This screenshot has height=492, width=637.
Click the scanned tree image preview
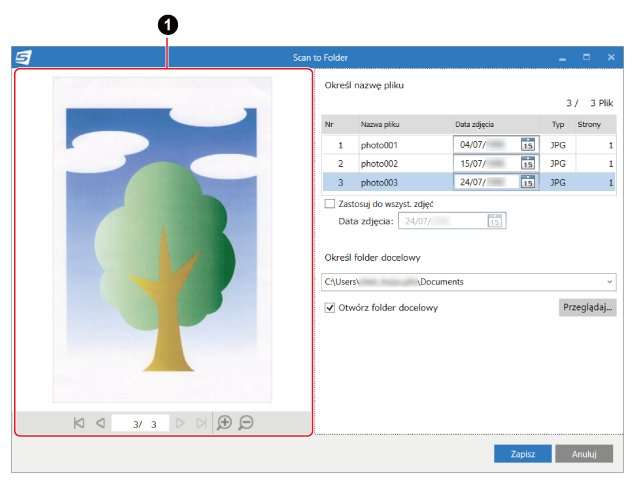pos(162,240)
